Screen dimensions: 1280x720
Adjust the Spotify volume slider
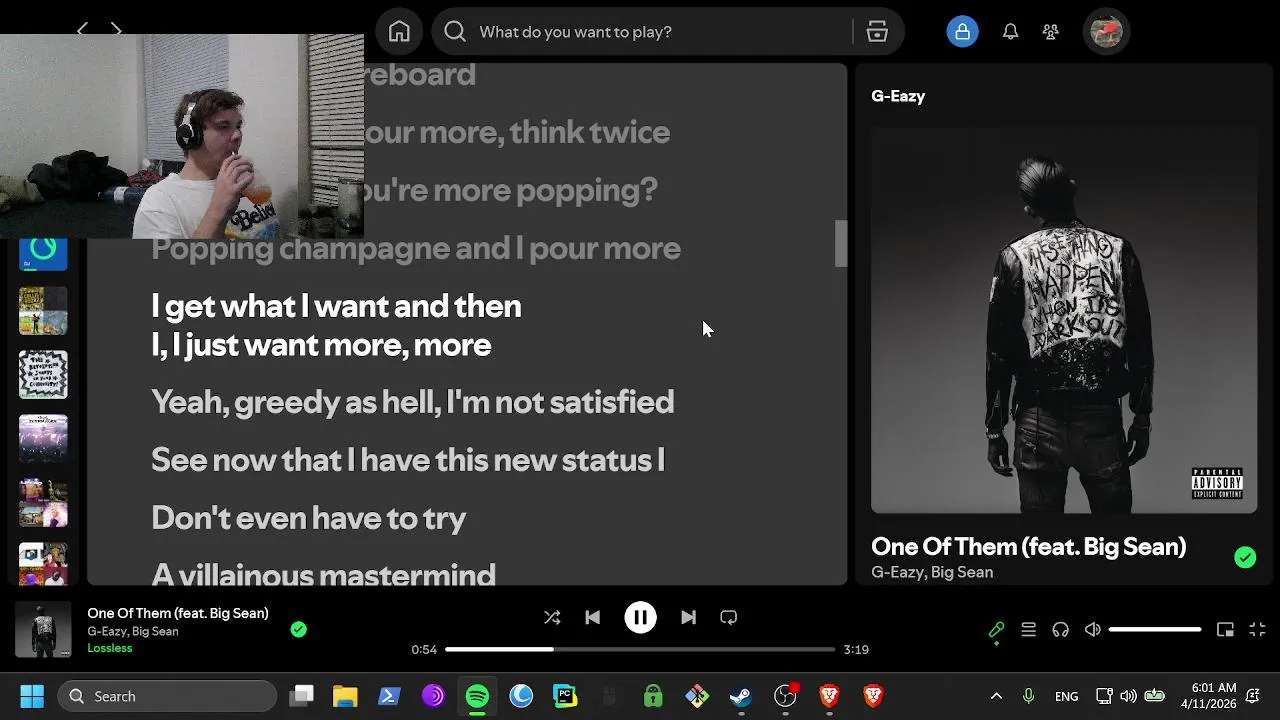coord(1155,630)
